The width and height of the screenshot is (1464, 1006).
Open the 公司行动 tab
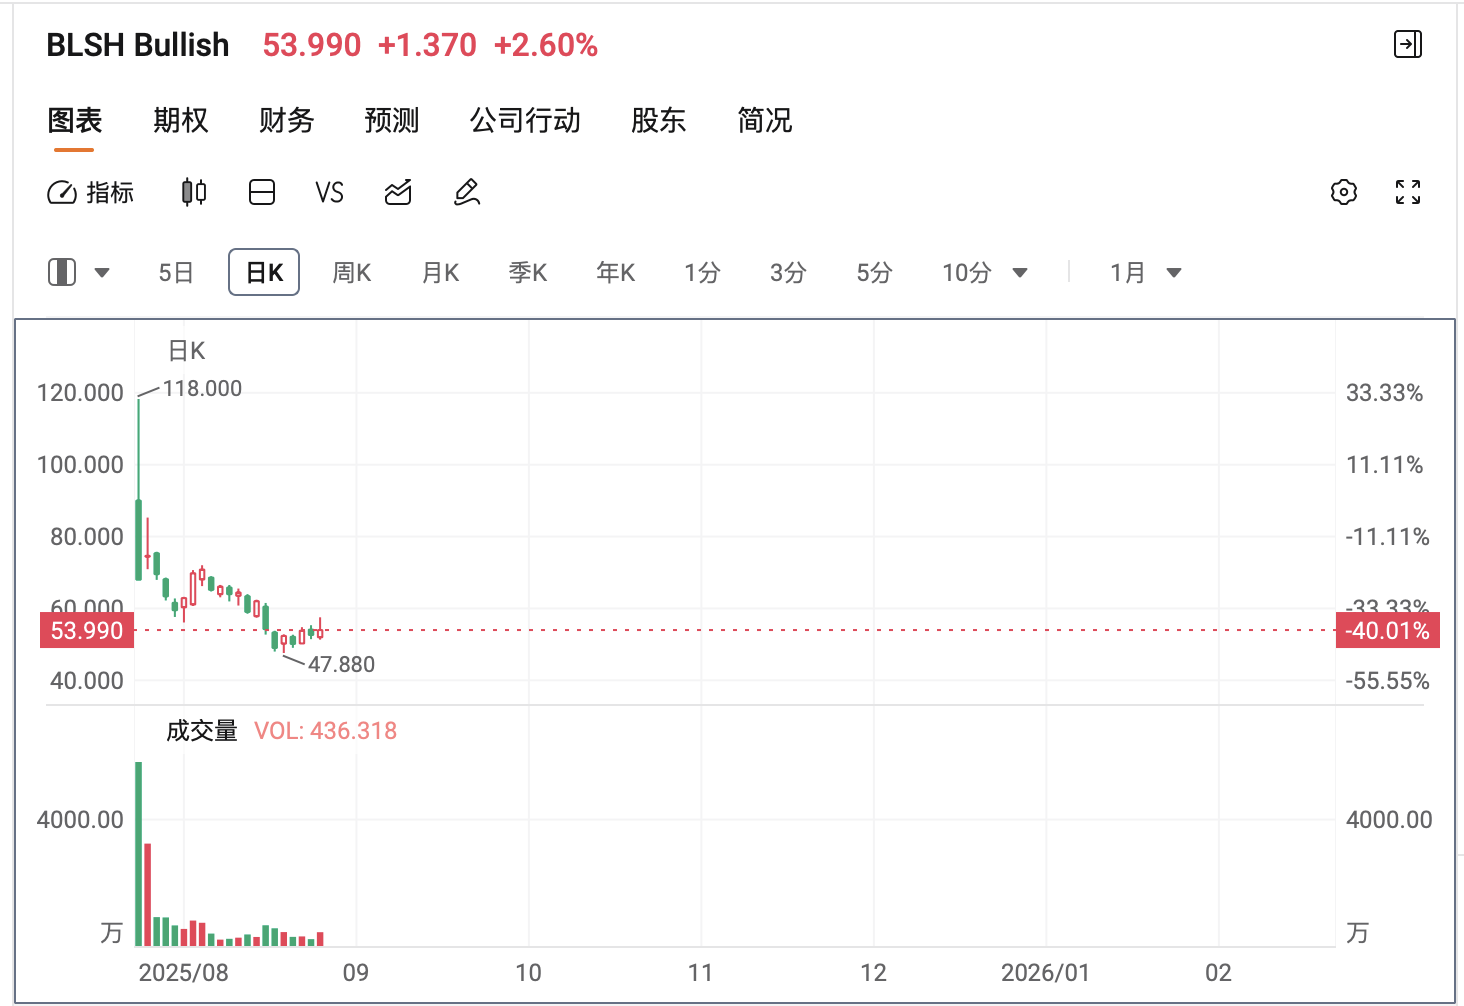click(525, 120)
